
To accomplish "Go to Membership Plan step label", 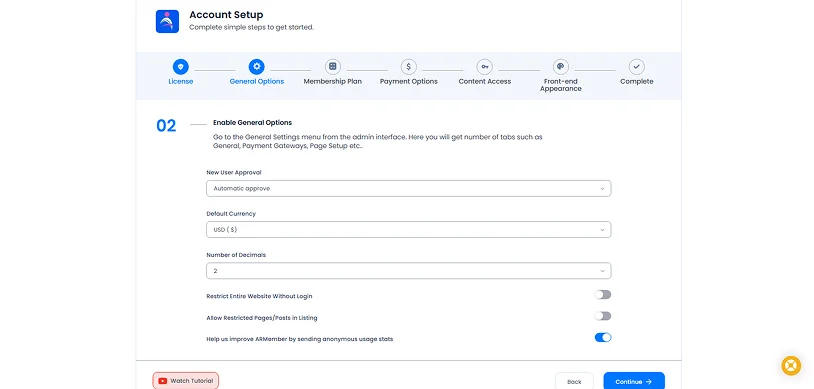I will pos(333,82).
